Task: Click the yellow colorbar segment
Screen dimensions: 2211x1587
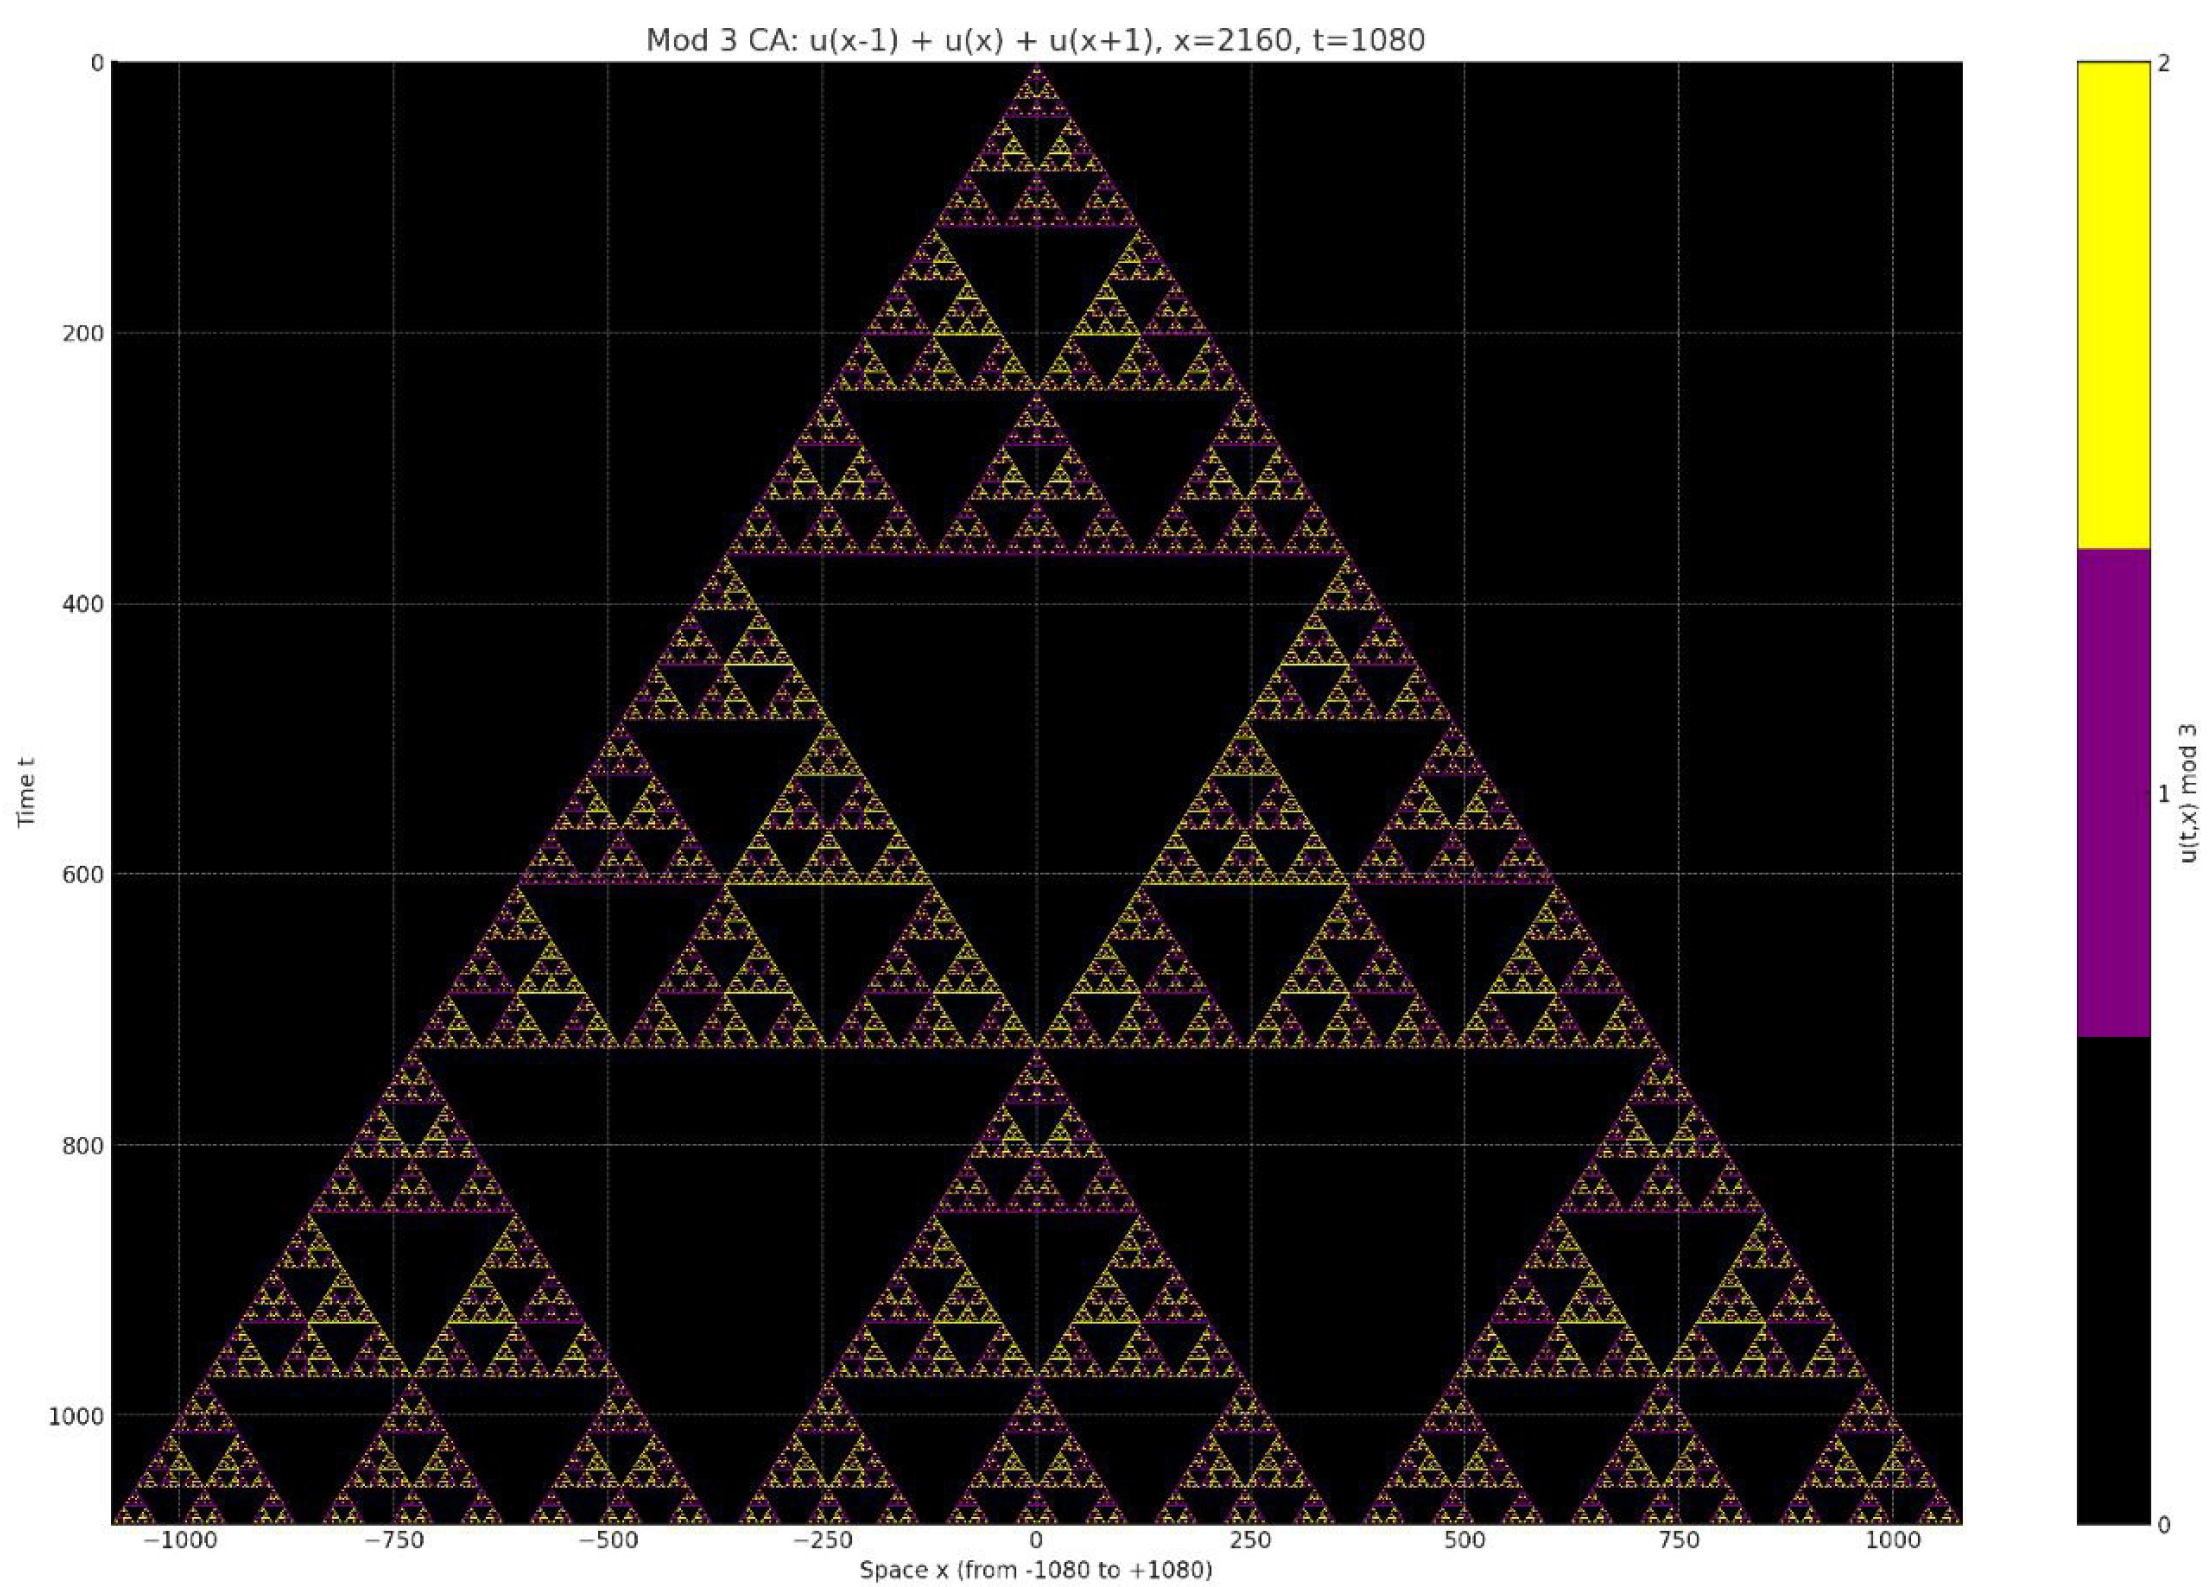Action: point(2112,305)
